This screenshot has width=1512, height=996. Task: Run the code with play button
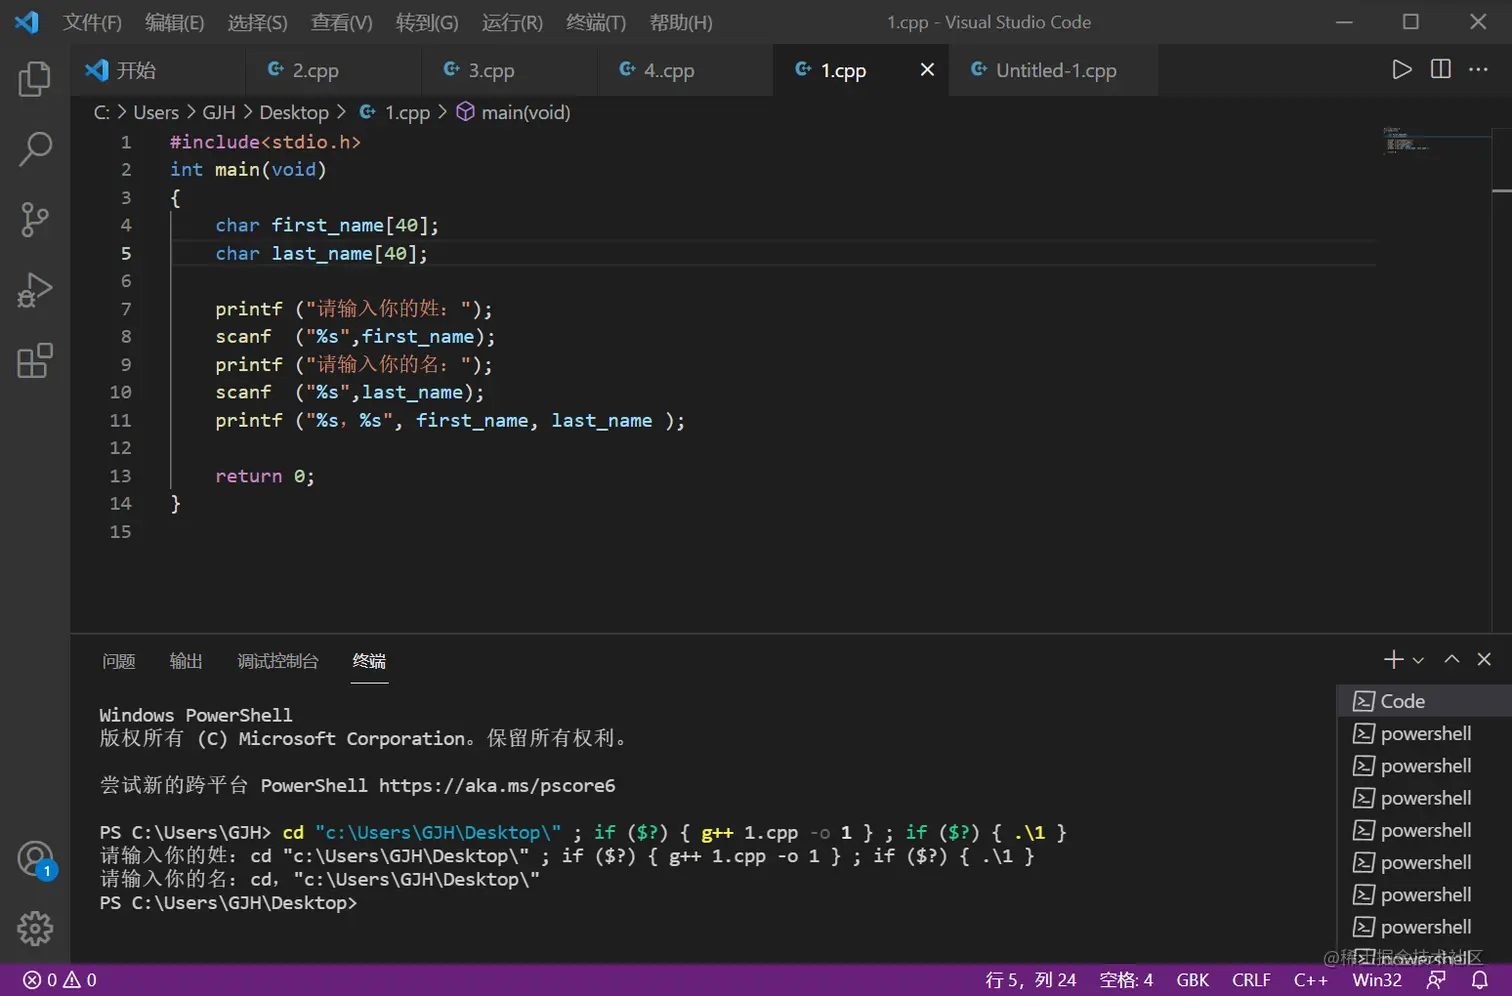(1402, 69)
